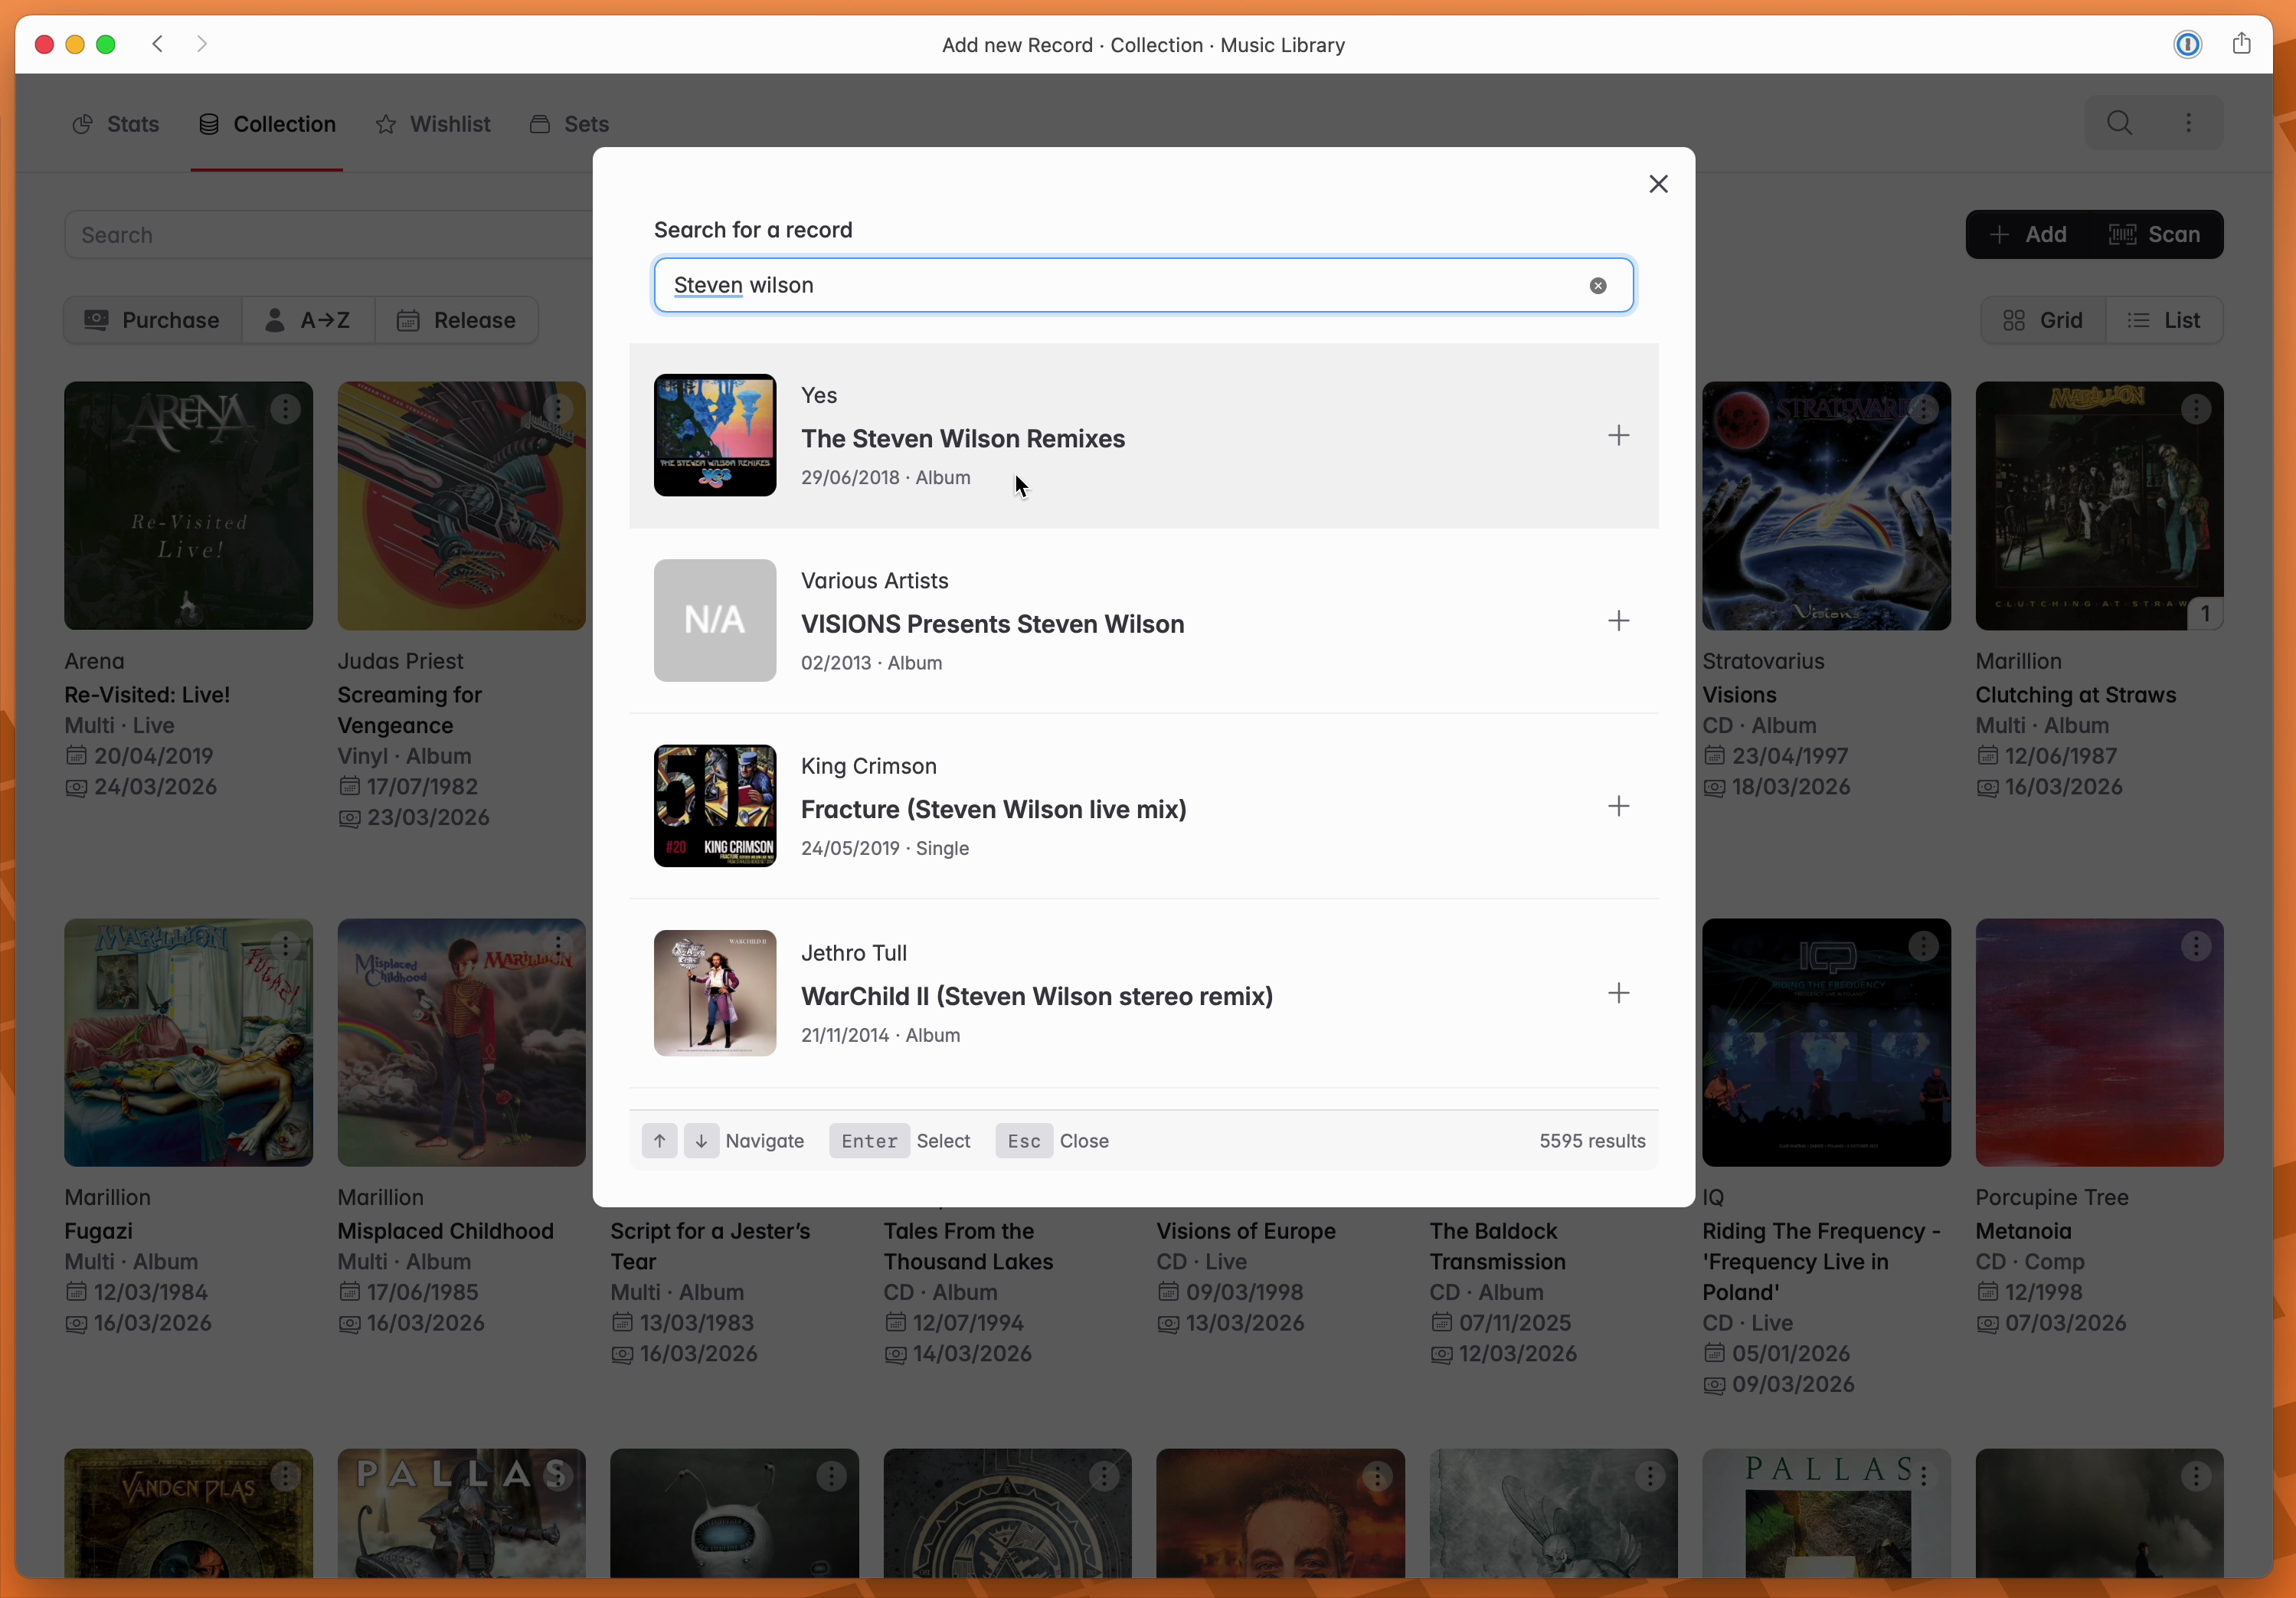Open Yes Steven Wilson Remixes cover thumbnail
This screenshot has height=1598, width=2296.
coord(714,435)
